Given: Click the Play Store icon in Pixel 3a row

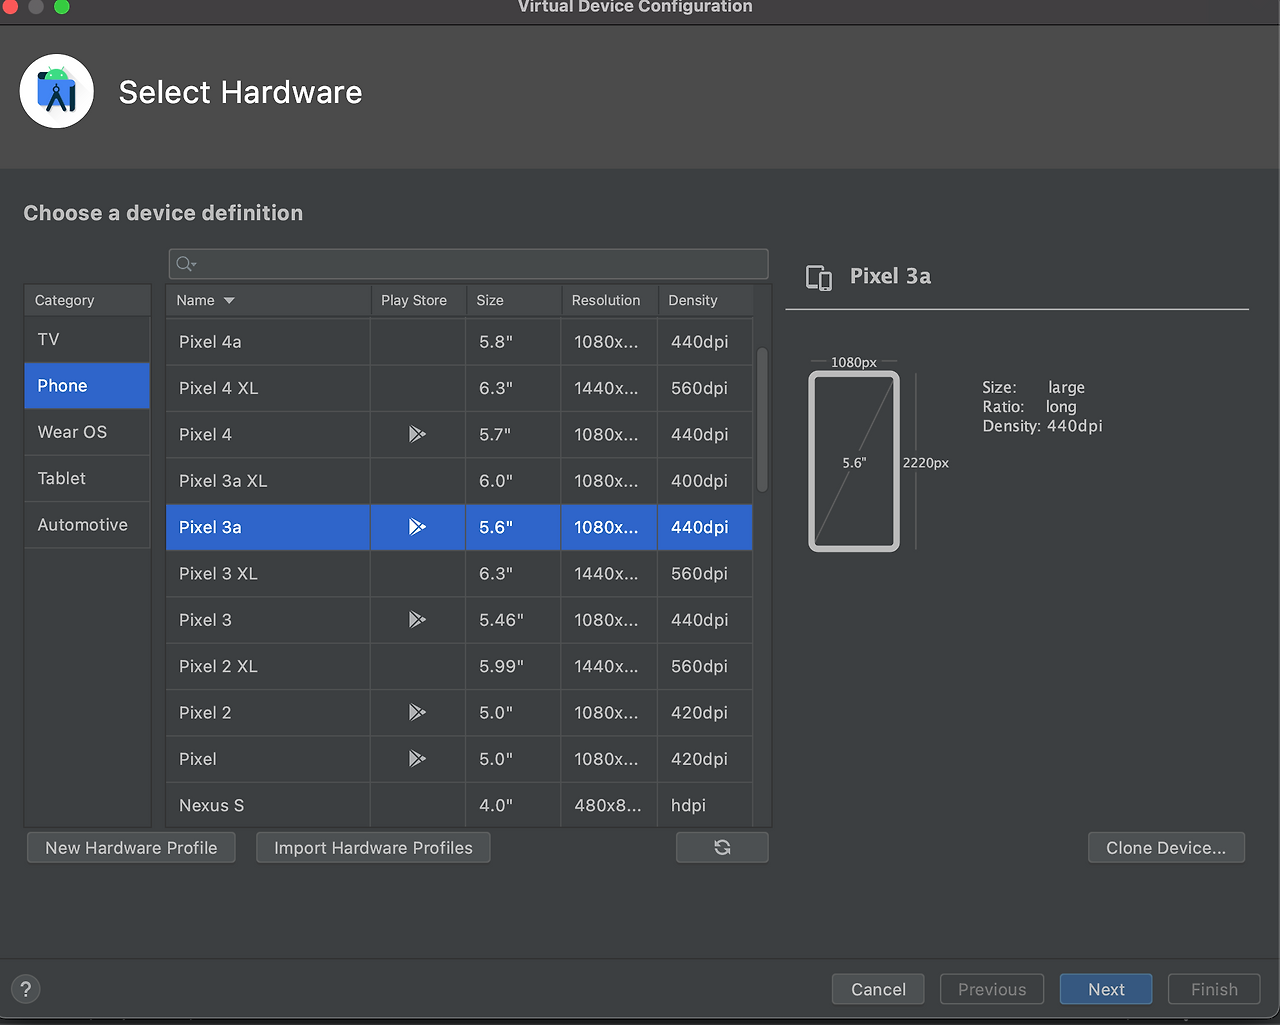Looking at the screenshot, I should (x=417, y=527).
